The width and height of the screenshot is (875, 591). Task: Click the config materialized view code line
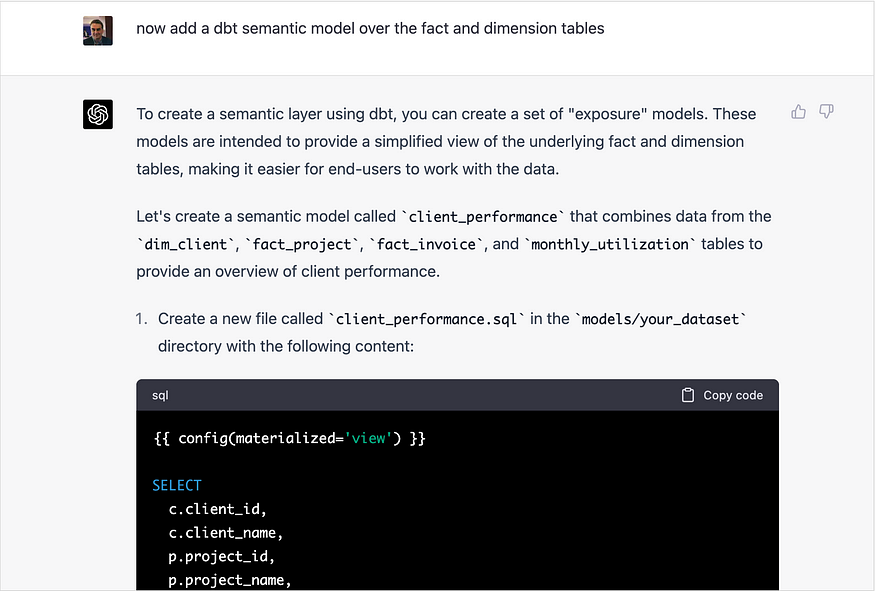pos(289,439)
